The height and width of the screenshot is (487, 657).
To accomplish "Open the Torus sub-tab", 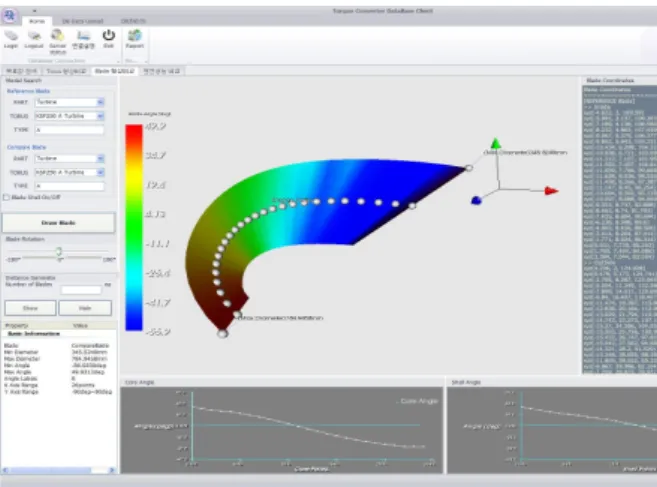I will (66, 71).
